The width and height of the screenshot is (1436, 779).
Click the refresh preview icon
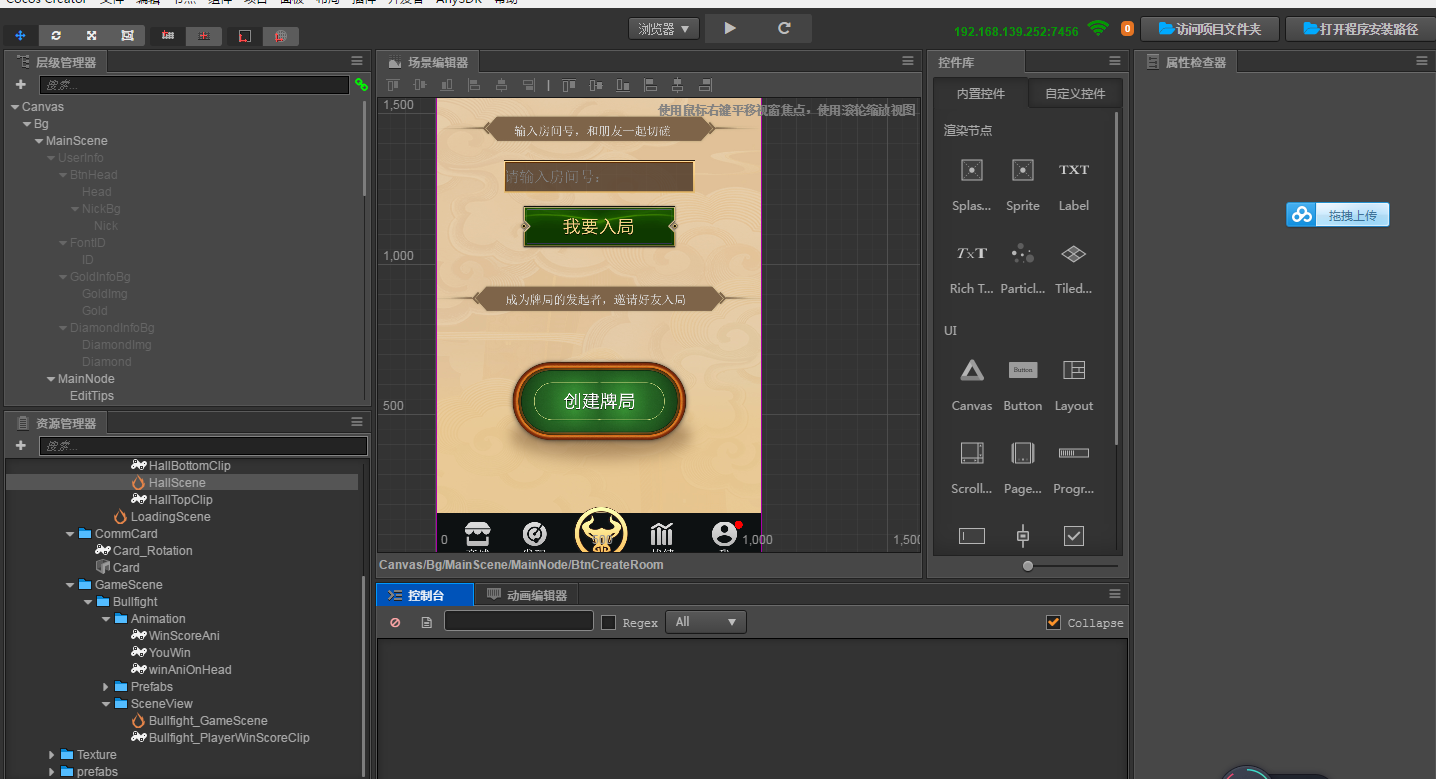pos(784,29)
